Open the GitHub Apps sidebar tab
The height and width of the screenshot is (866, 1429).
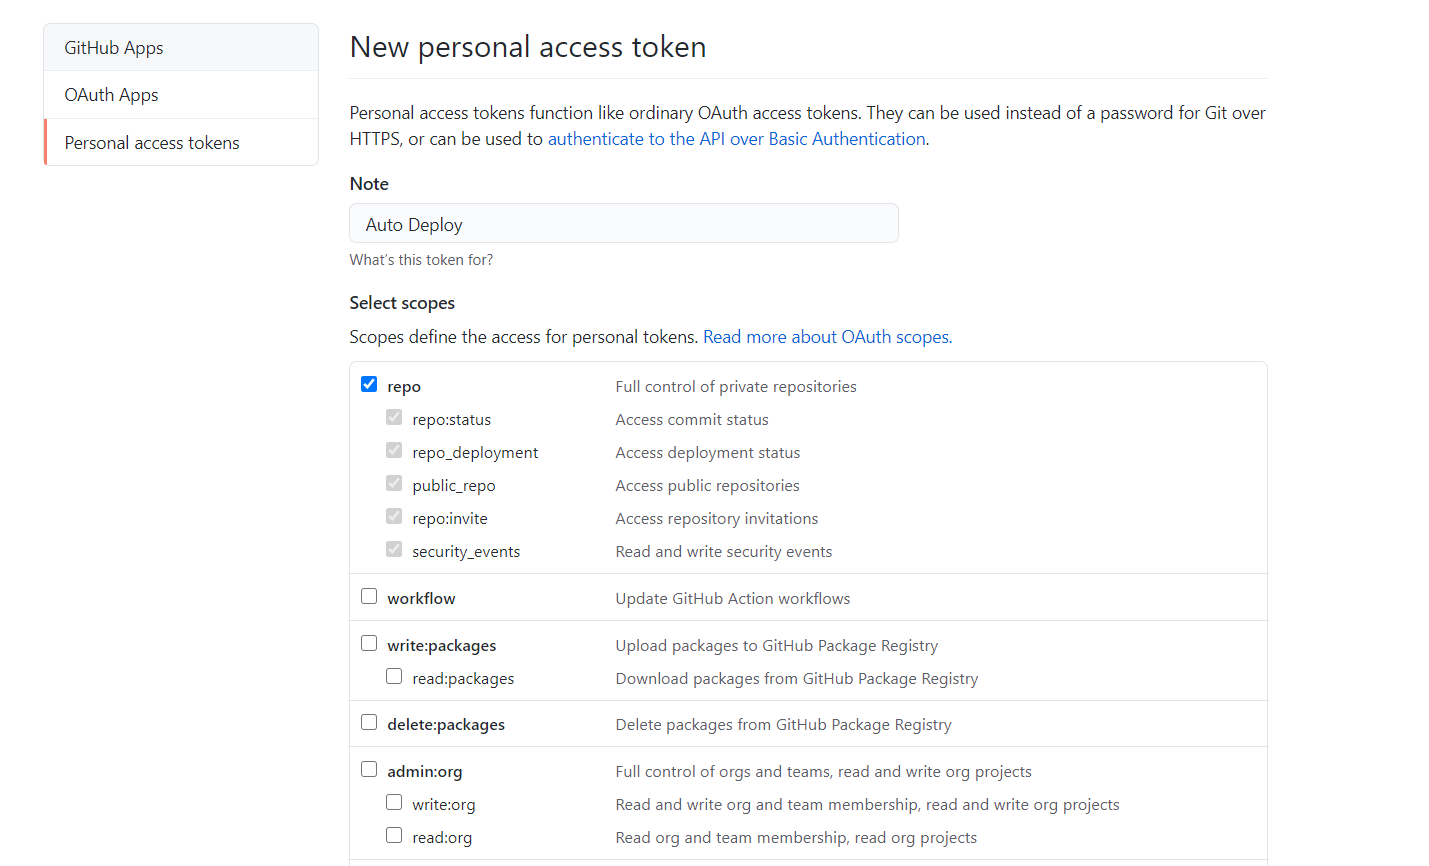tap(114, 48)
